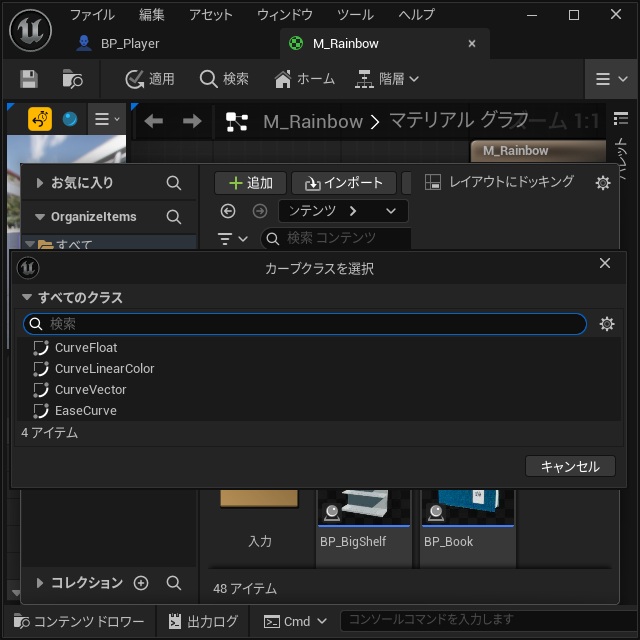
Task: Click the 検索 (Search) toolbar button
Action: point(224,79)
